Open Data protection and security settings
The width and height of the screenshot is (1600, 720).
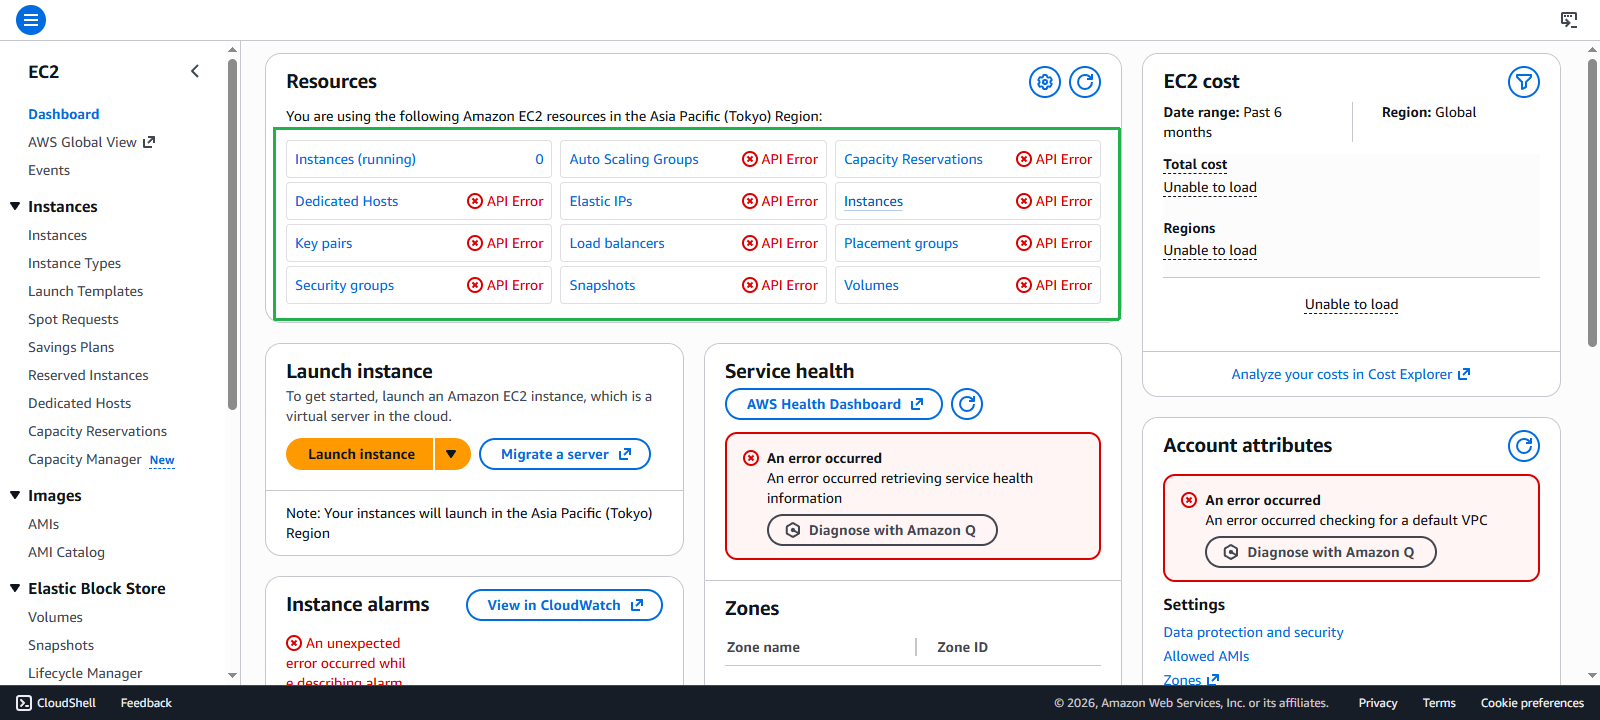tap(1253, 632)
